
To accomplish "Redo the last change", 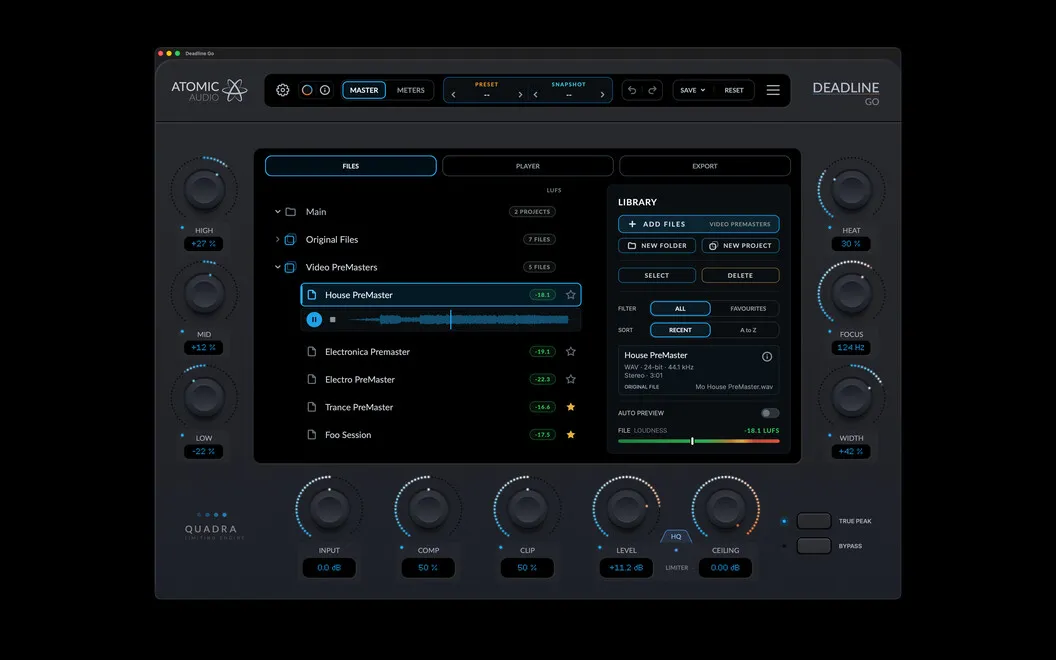I will click(x=652, y=90).
